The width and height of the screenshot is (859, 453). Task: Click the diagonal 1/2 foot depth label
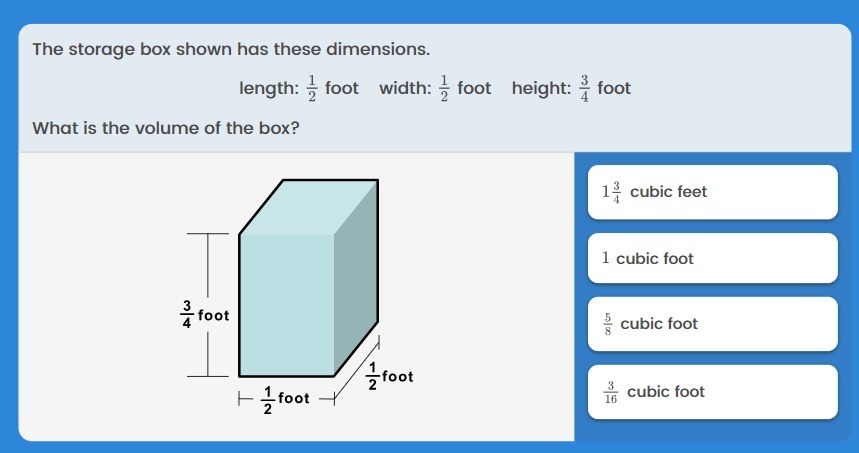(390, 376)
